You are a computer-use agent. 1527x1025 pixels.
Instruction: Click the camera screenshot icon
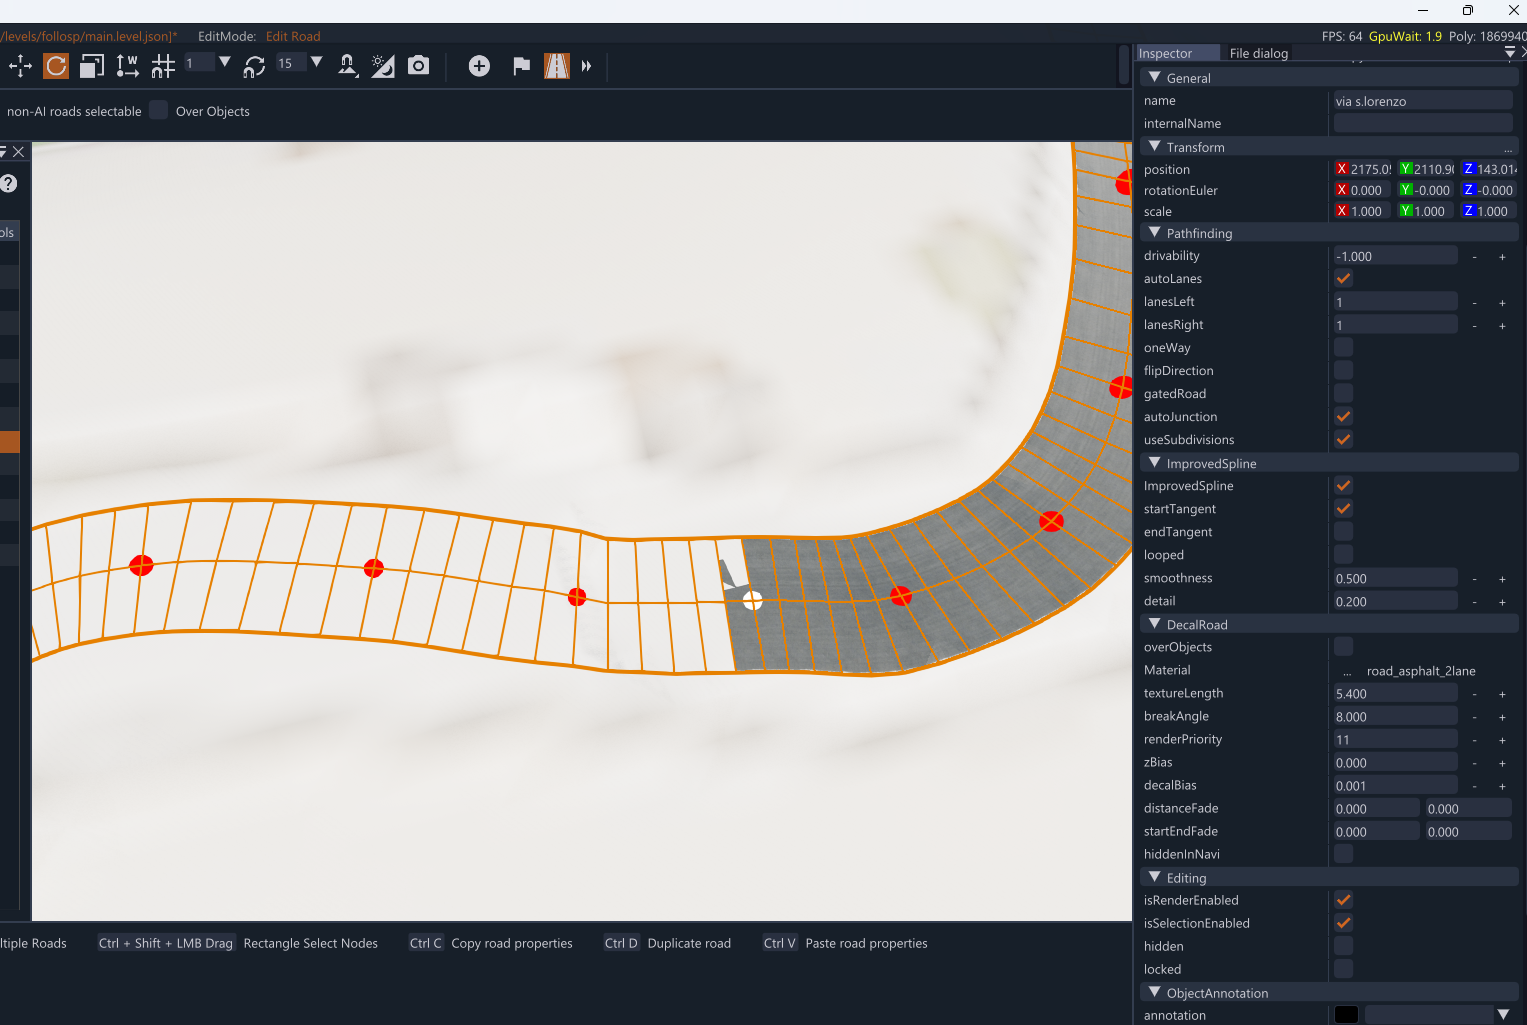click(419, 66)
